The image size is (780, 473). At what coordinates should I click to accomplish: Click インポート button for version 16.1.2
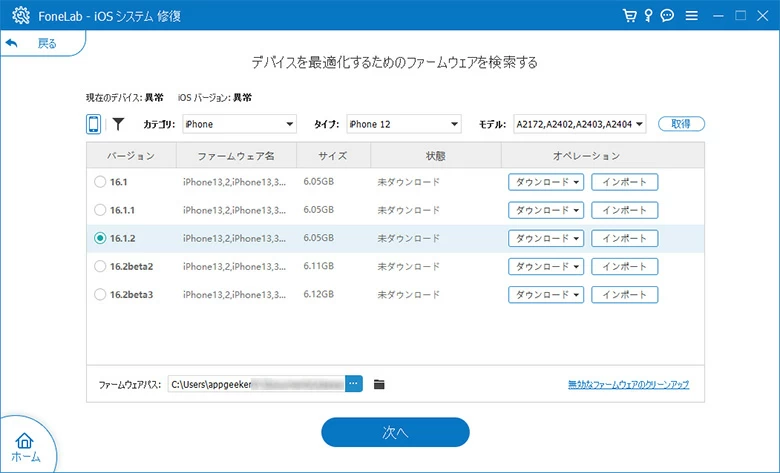coord(624,238)
